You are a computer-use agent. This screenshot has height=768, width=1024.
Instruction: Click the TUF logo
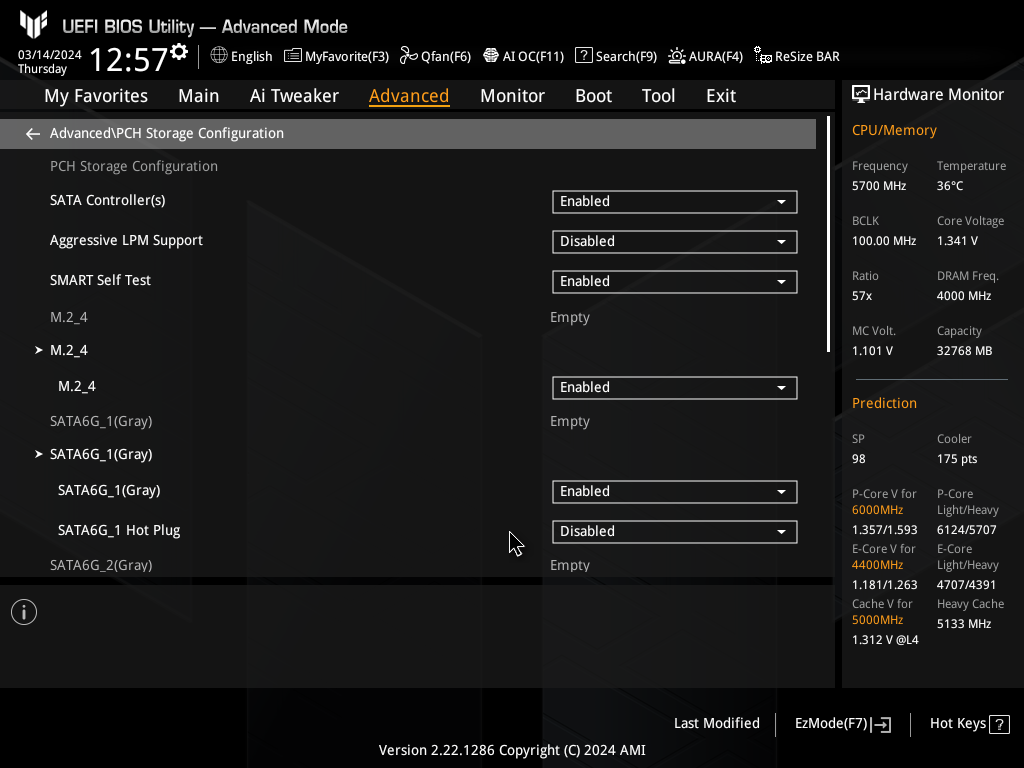pos(33,24)
